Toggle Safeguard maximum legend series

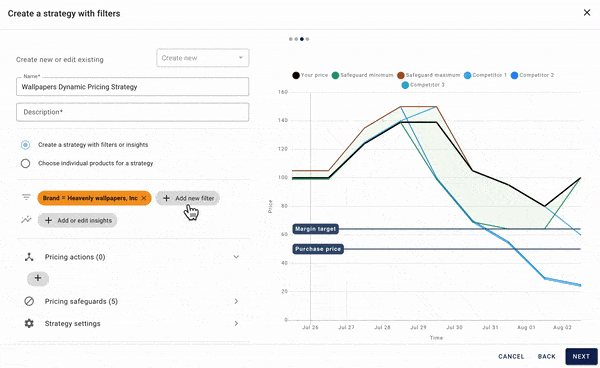click(429, 75)
